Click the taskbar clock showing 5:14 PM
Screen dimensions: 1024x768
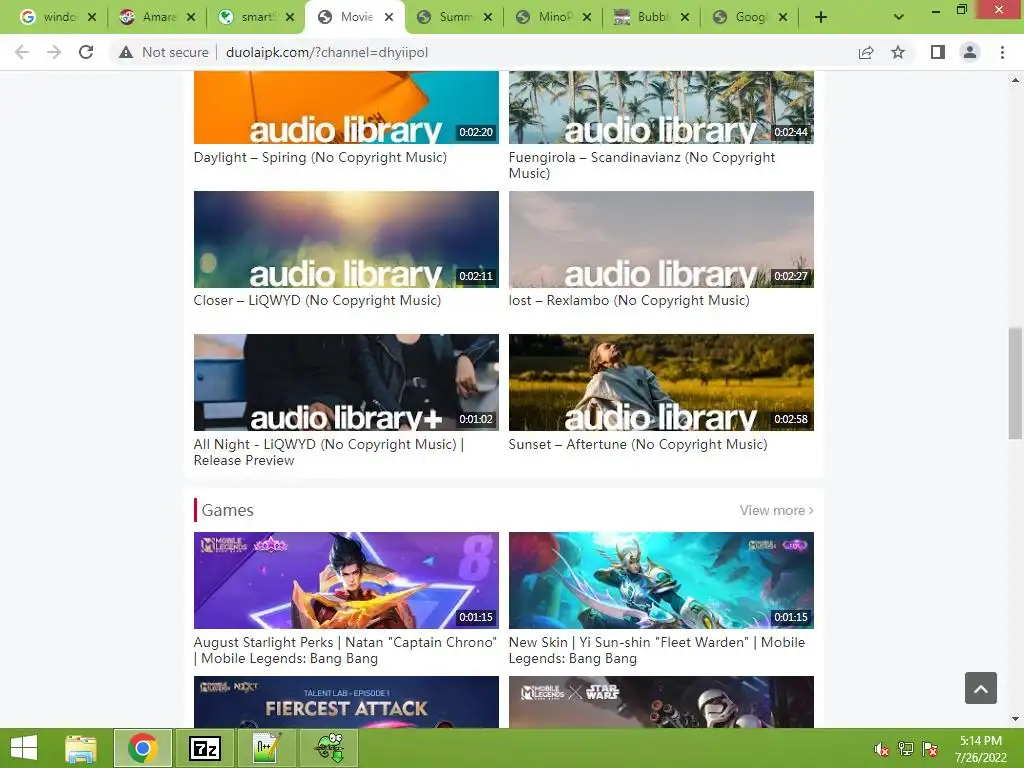(x=981, y=749)
